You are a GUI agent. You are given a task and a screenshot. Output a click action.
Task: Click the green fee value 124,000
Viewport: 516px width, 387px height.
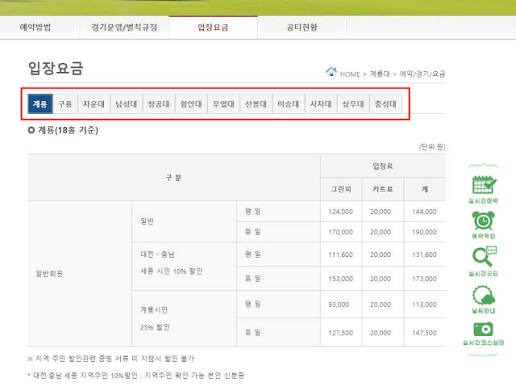click(x=341, y=211)
